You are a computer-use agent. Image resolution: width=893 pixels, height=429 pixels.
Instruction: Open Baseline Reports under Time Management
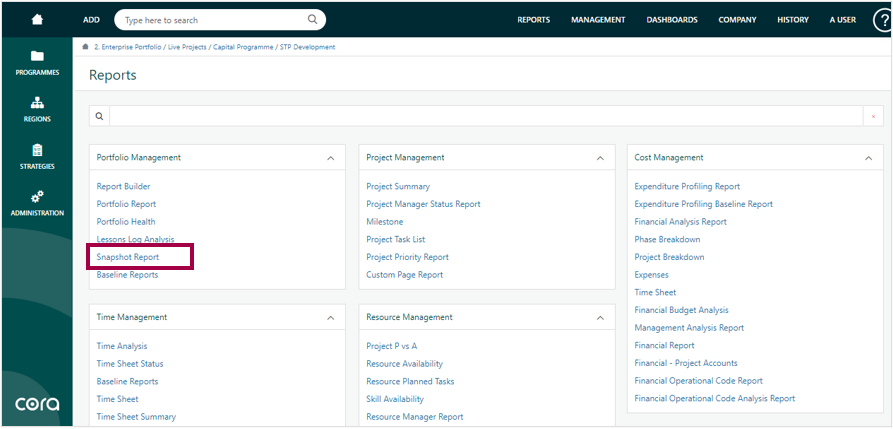point(127,381)
